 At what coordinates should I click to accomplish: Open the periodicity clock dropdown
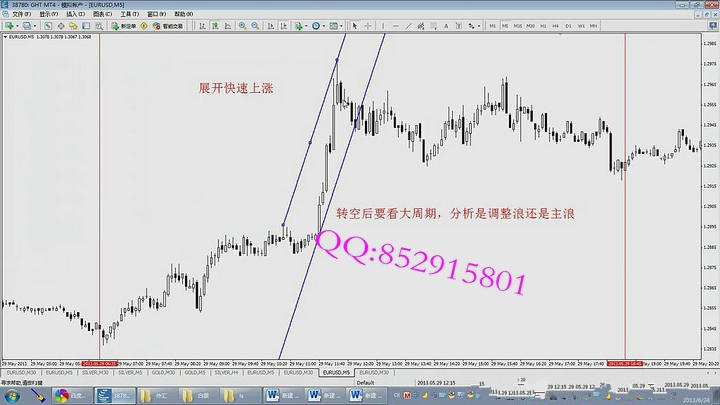click(x=322, y=26)
